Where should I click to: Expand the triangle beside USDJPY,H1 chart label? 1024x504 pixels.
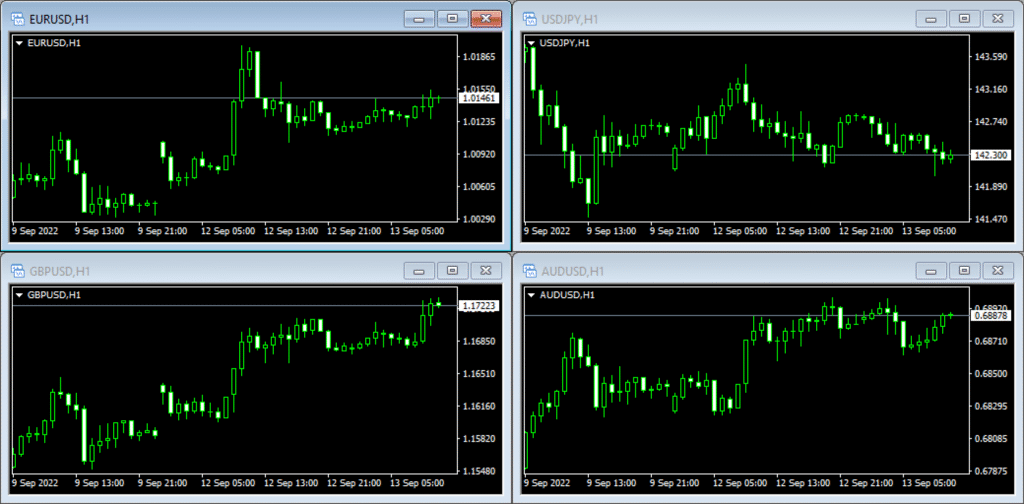coord(531,43)
